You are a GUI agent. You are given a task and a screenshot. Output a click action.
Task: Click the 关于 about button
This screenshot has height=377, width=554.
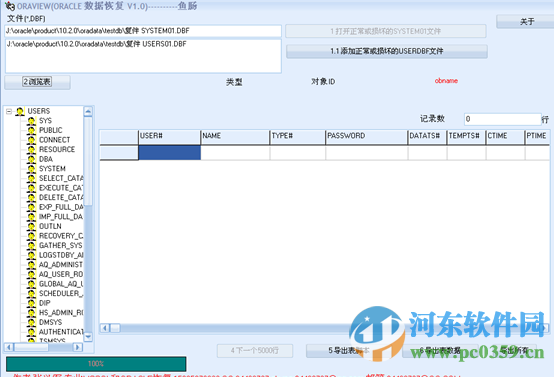click(526, 22)
